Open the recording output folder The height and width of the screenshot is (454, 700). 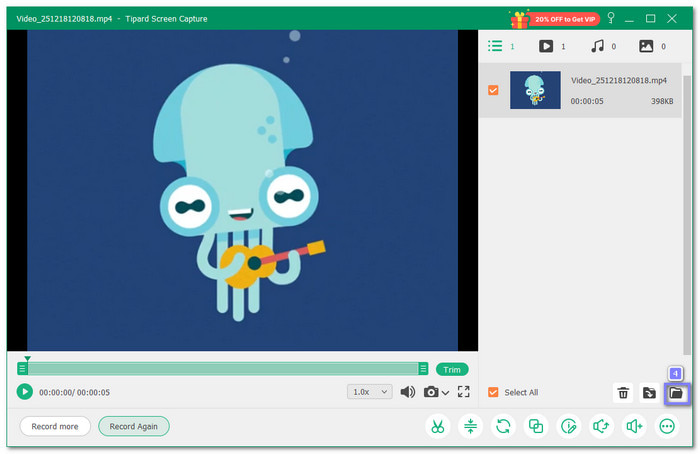click(676, 393)
